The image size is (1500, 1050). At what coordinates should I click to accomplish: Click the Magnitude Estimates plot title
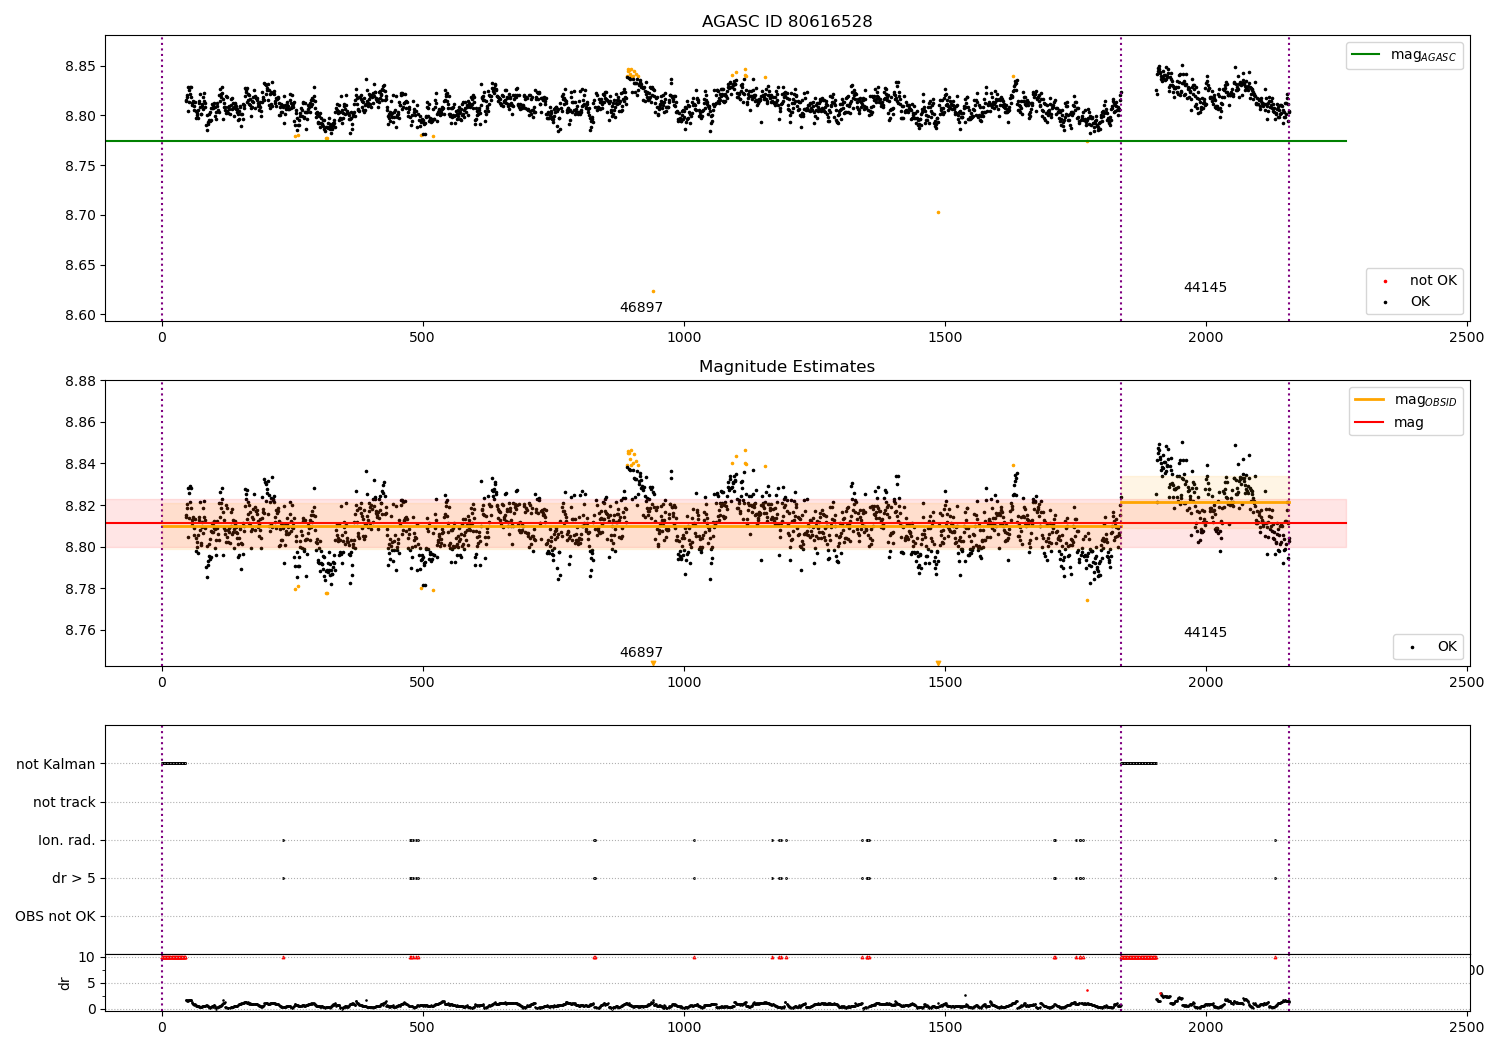(x=787, y=367)
